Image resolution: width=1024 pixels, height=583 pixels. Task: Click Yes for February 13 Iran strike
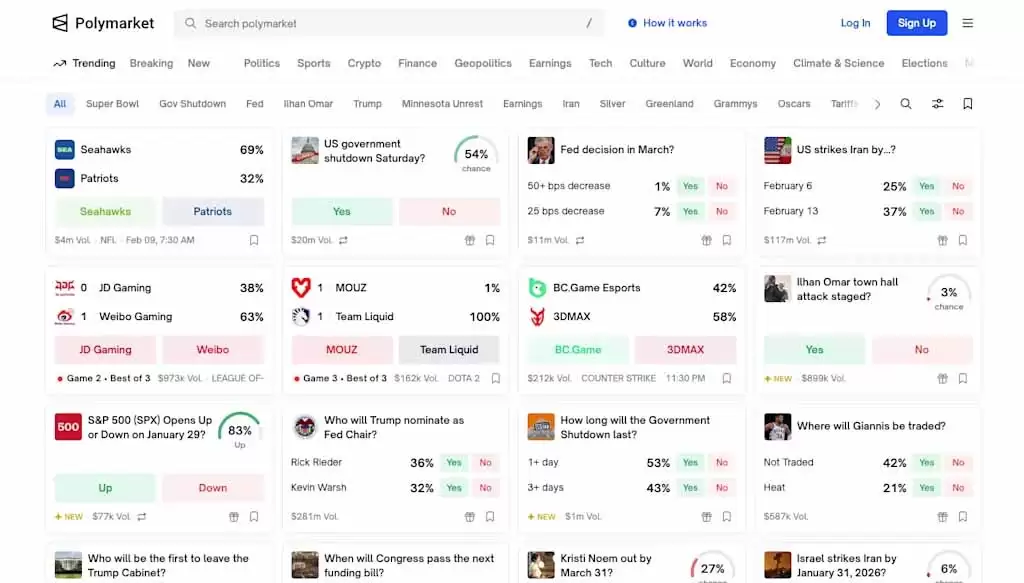point(926,212)
